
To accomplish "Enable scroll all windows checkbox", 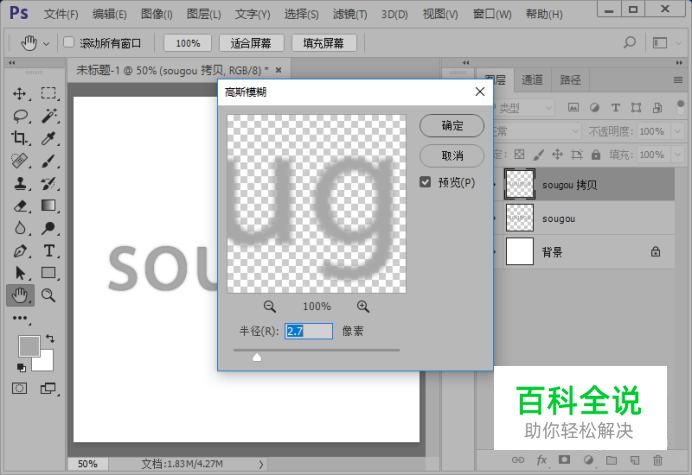I will (68, 42).
